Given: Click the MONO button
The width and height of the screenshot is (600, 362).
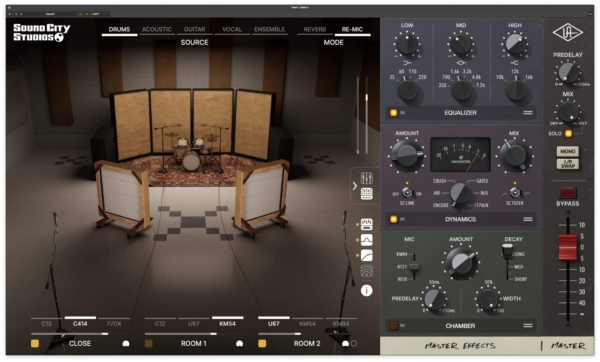Looking at the screenshot, I should point(568,152).
